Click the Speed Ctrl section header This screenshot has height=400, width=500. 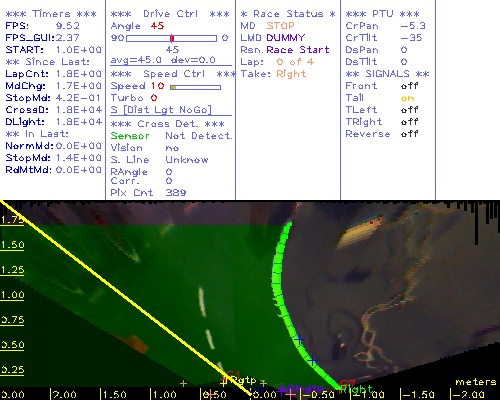pos(173,74)
